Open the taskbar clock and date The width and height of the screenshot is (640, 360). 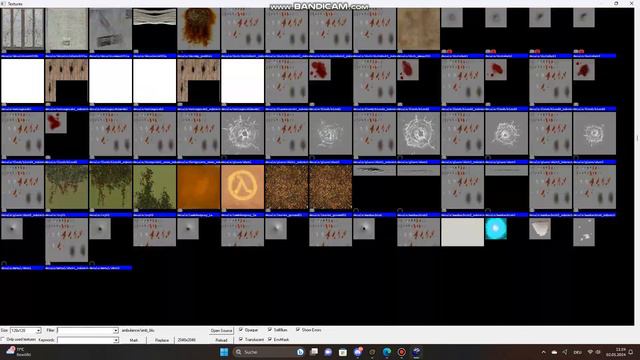[x=616, y=352]
